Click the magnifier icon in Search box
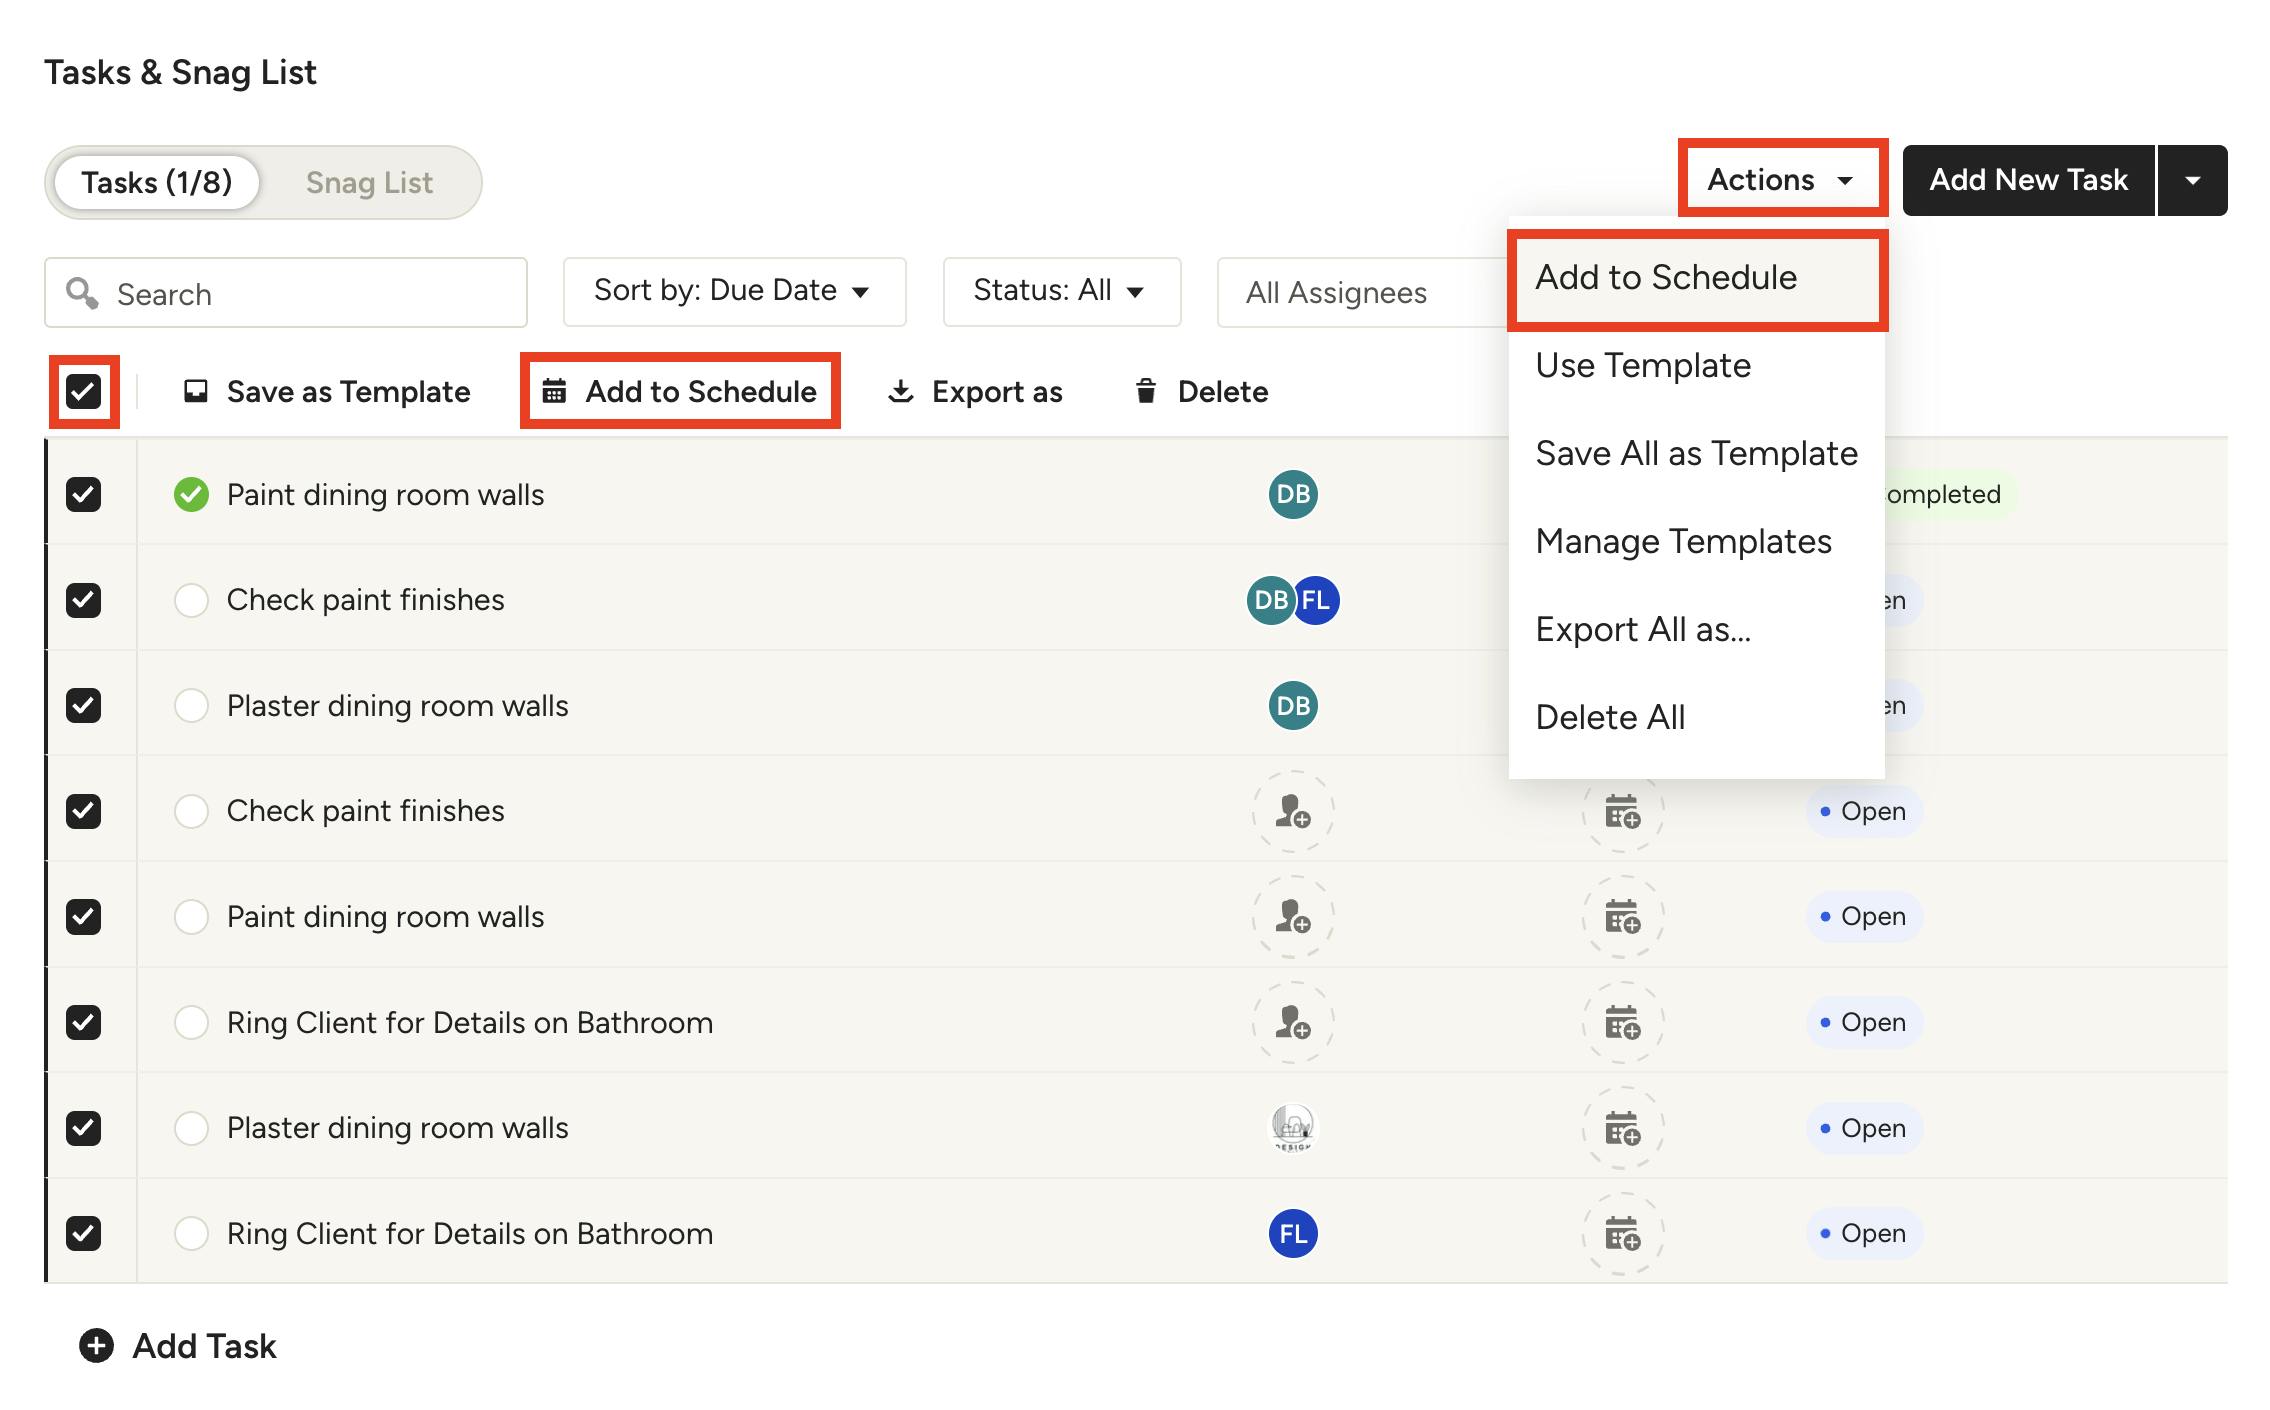This screenshot has height=1410, width=2270. coord(82,293)
